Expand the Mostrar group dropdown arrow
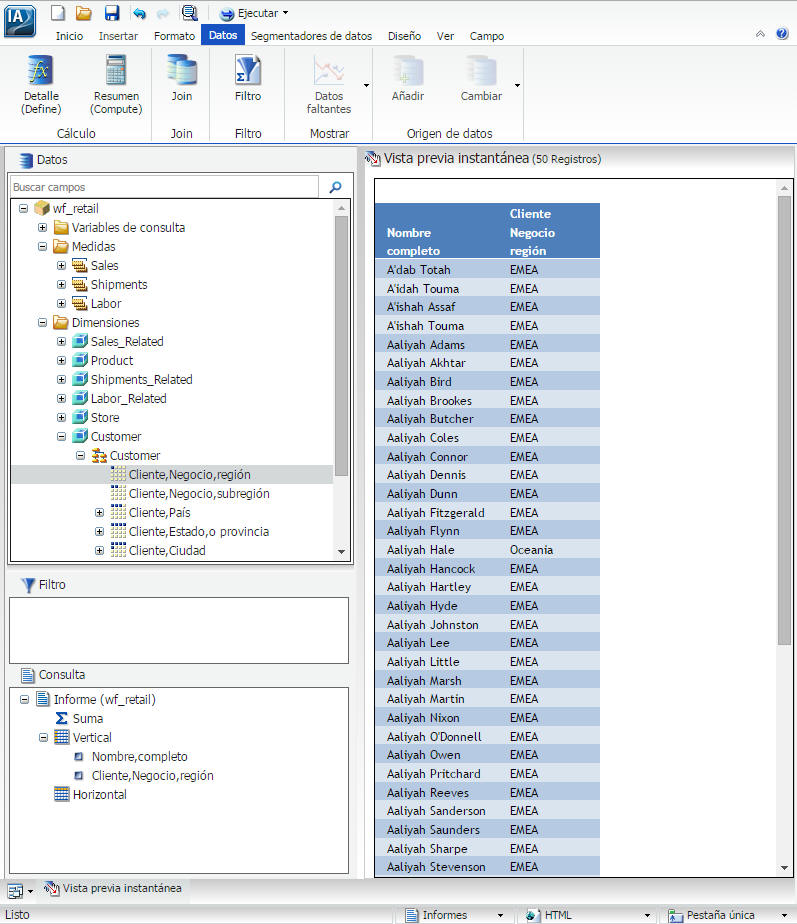 (x=366, y=85)
